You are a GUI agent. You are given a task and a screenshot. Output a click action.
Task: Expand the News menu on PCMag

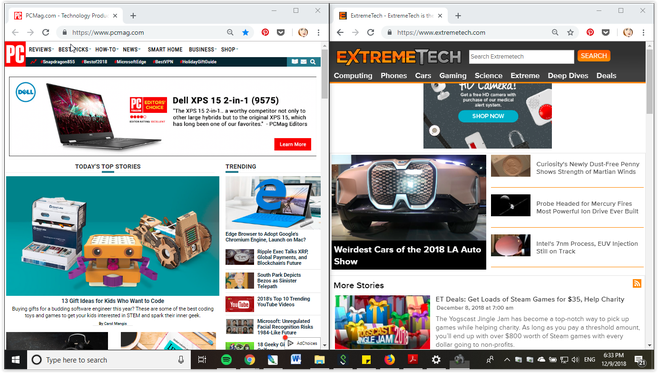pos(131,50)
